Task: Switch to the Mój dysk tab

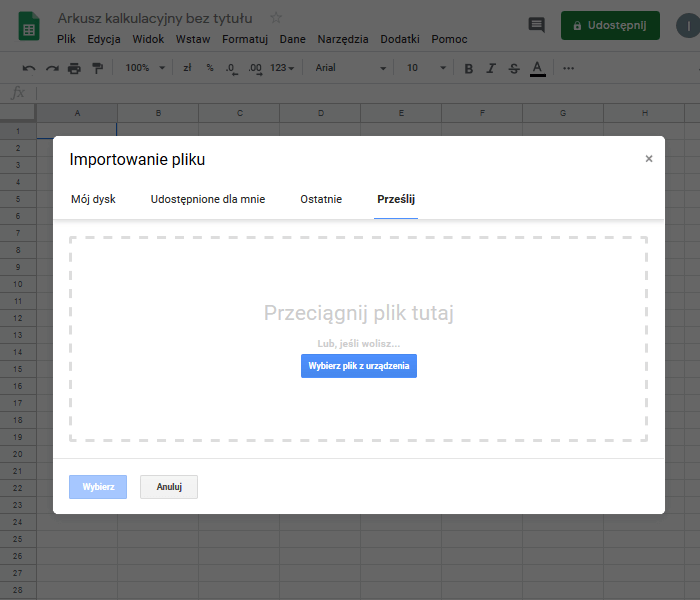Action: pyautogui.click(x=93, y=199)
